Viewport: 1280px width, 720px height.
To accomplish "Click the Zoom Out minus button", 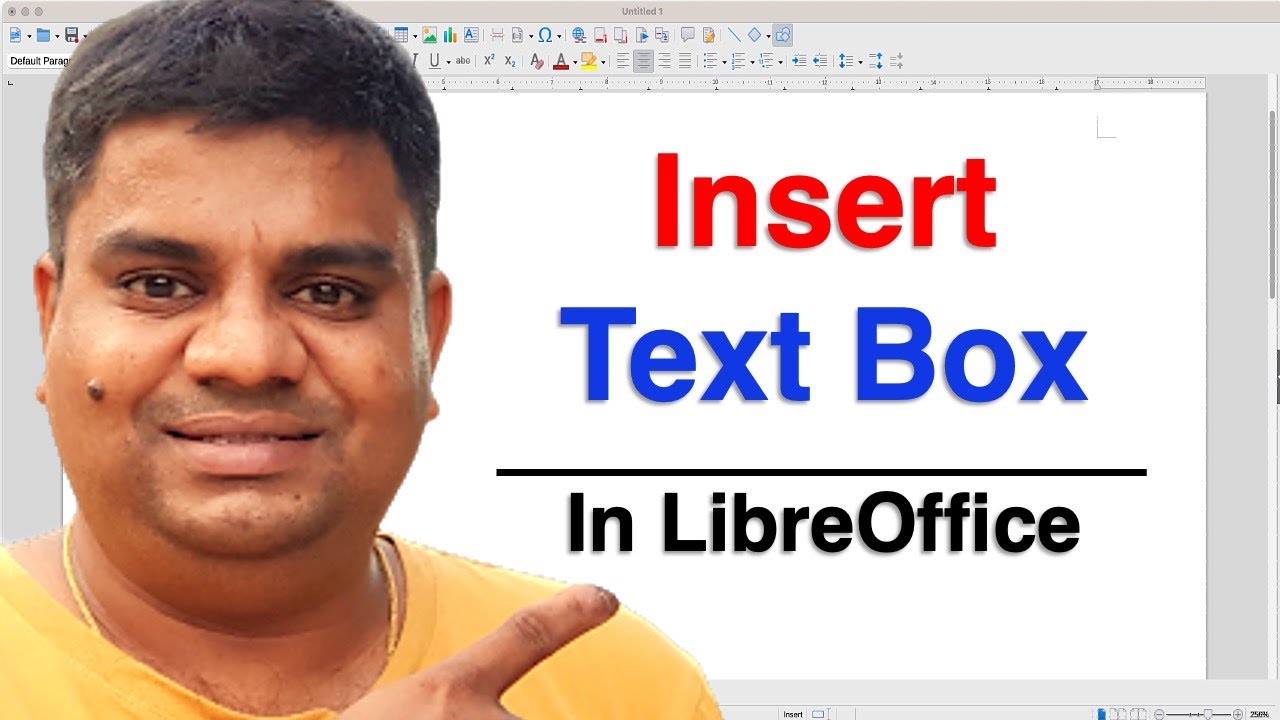I will click(1159, 714).
